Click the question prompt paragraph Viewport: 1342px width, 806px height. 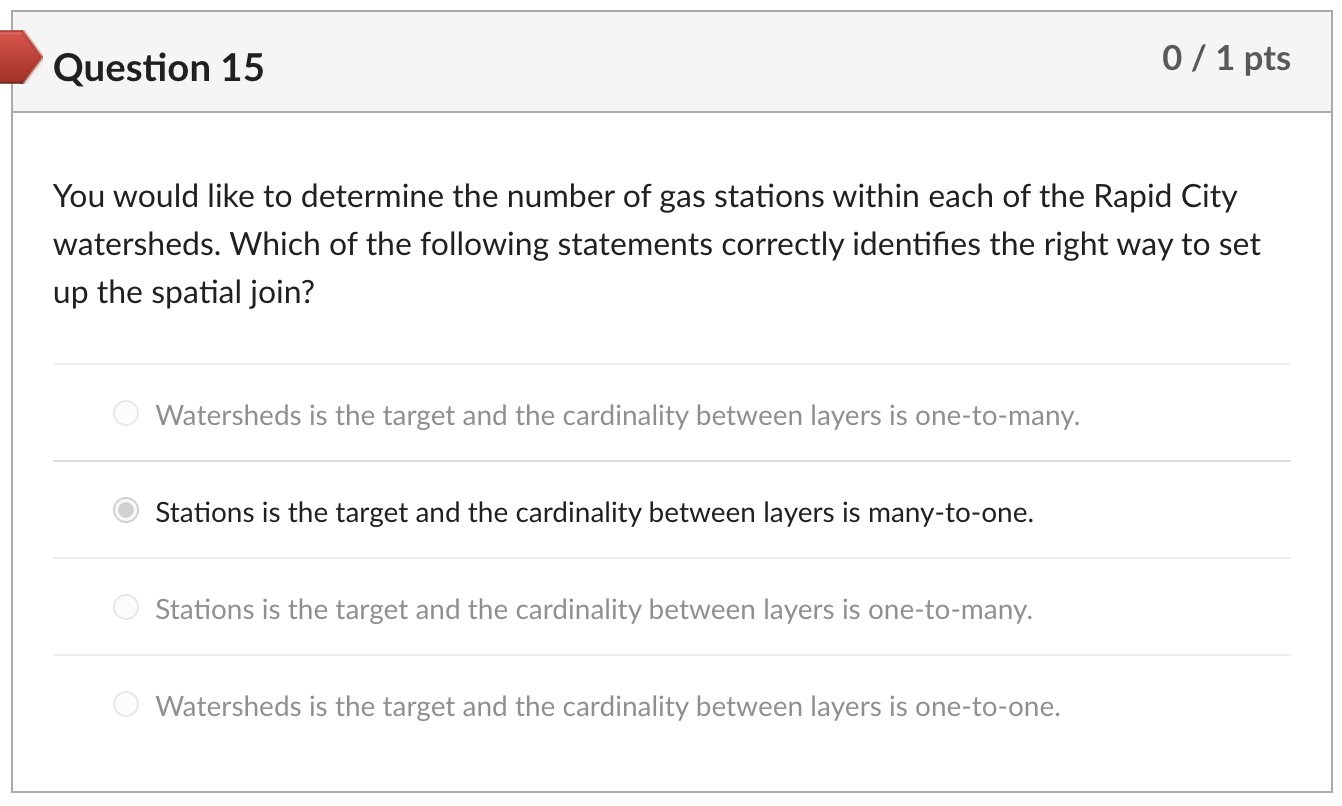[x=655, y=243]
